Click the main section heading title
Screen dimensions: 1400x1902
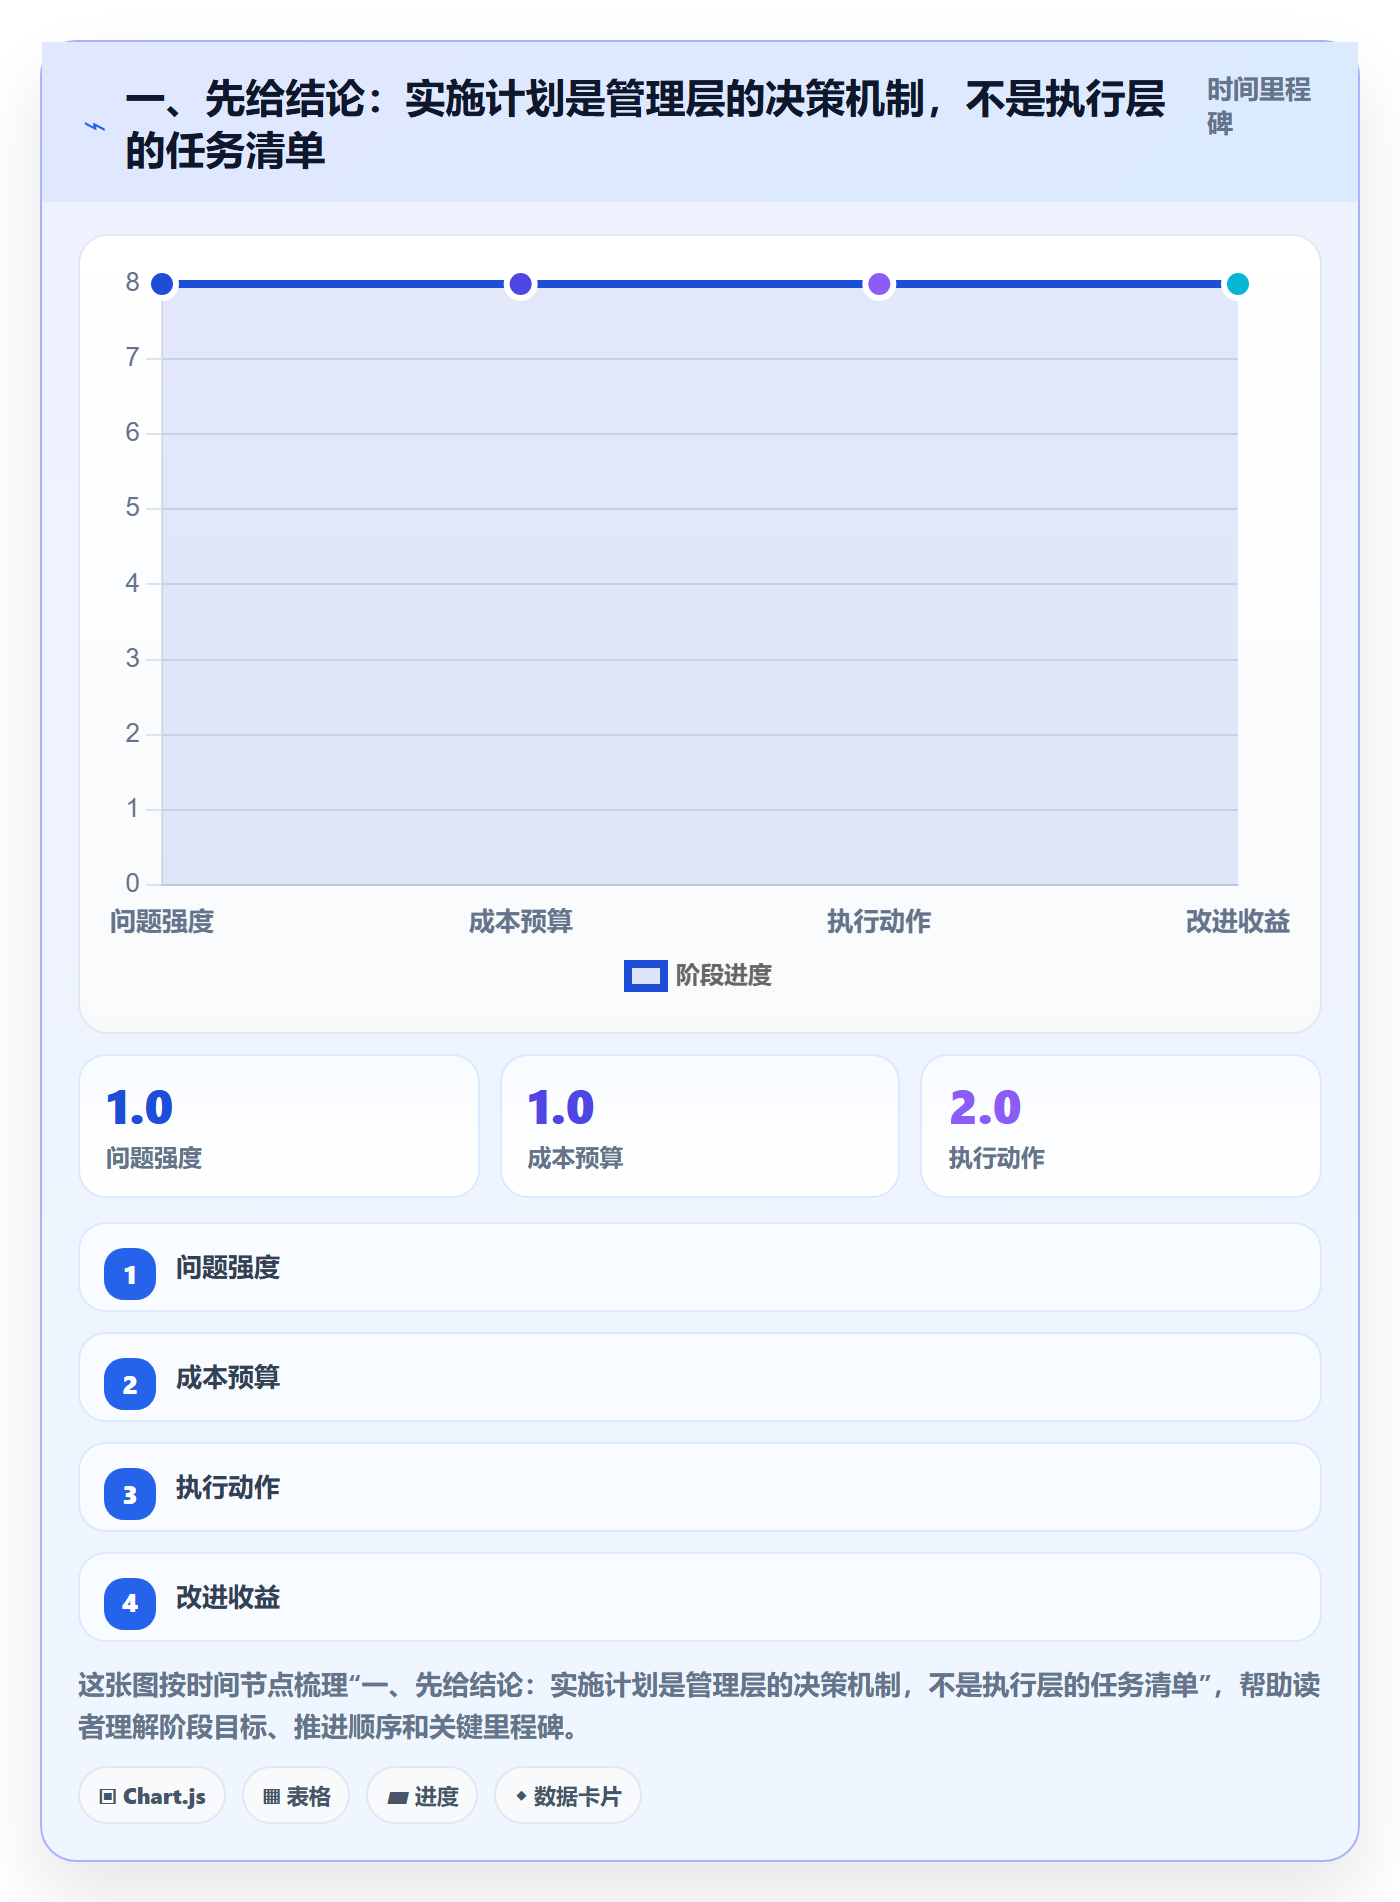[x=645, y=125]
